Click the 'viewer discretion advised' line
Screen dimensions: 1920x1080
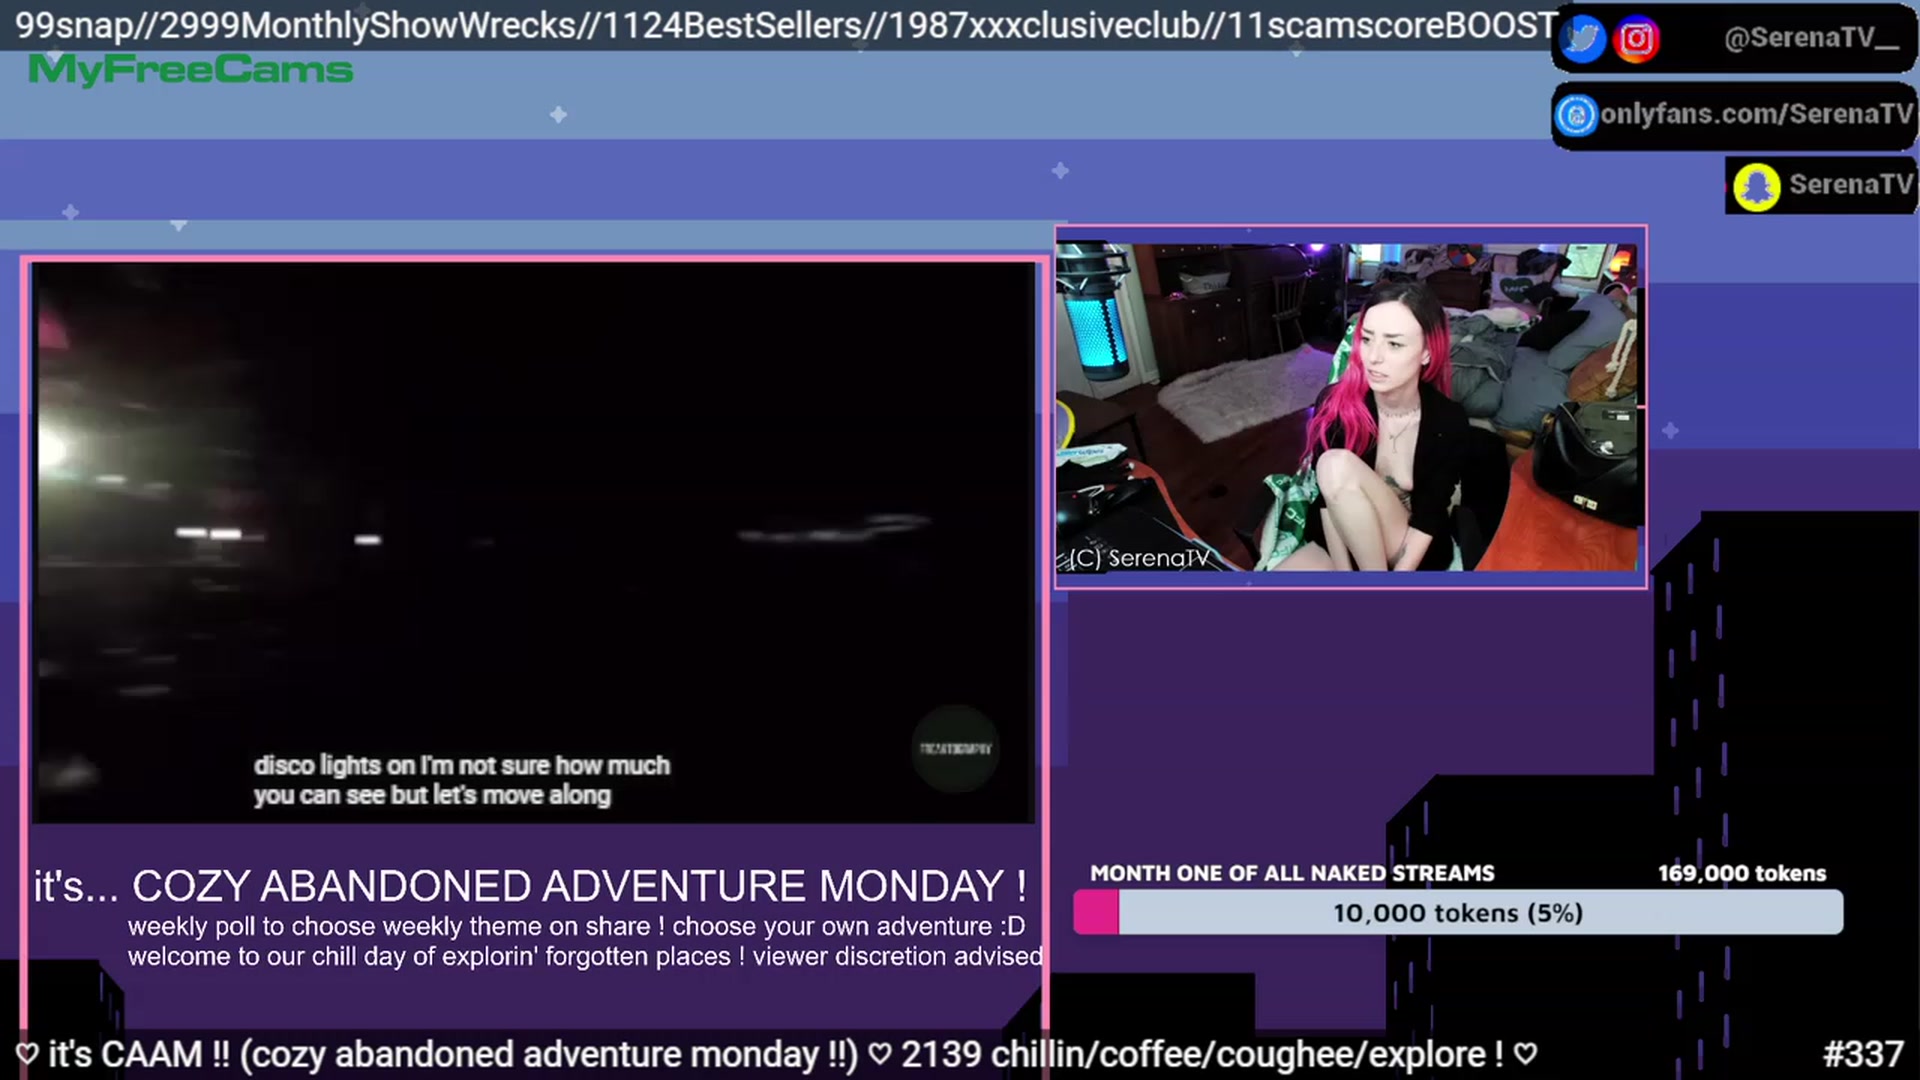(x=585, y=956)
